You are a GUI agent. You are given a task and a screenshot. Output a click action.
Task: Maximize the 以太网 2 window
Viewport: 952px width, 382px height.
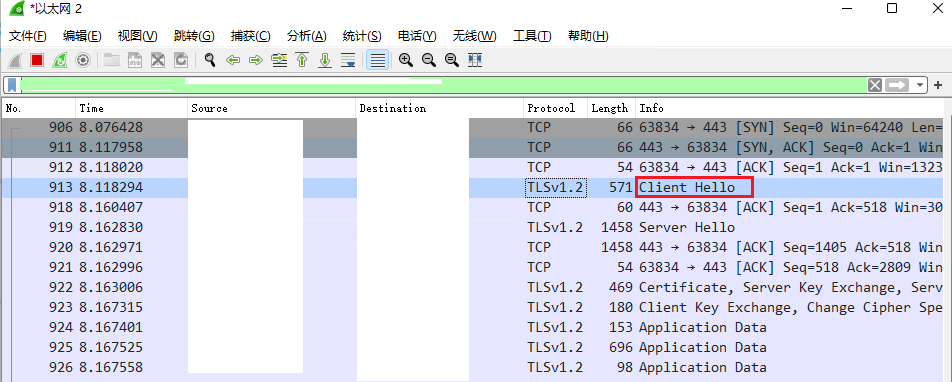click(x=892, y=8)
